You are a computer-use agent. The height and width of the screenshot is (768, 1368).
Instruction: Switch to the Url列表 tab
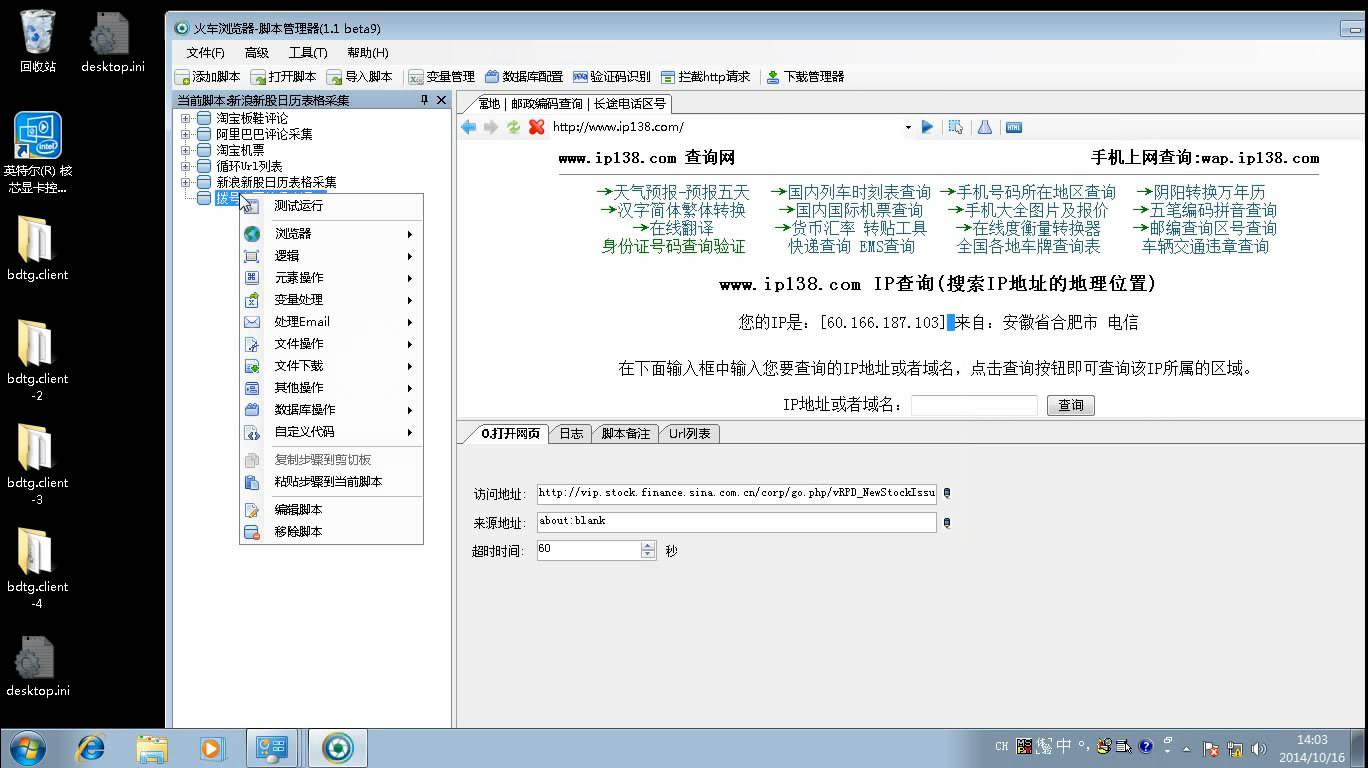[x=690, y=434]
